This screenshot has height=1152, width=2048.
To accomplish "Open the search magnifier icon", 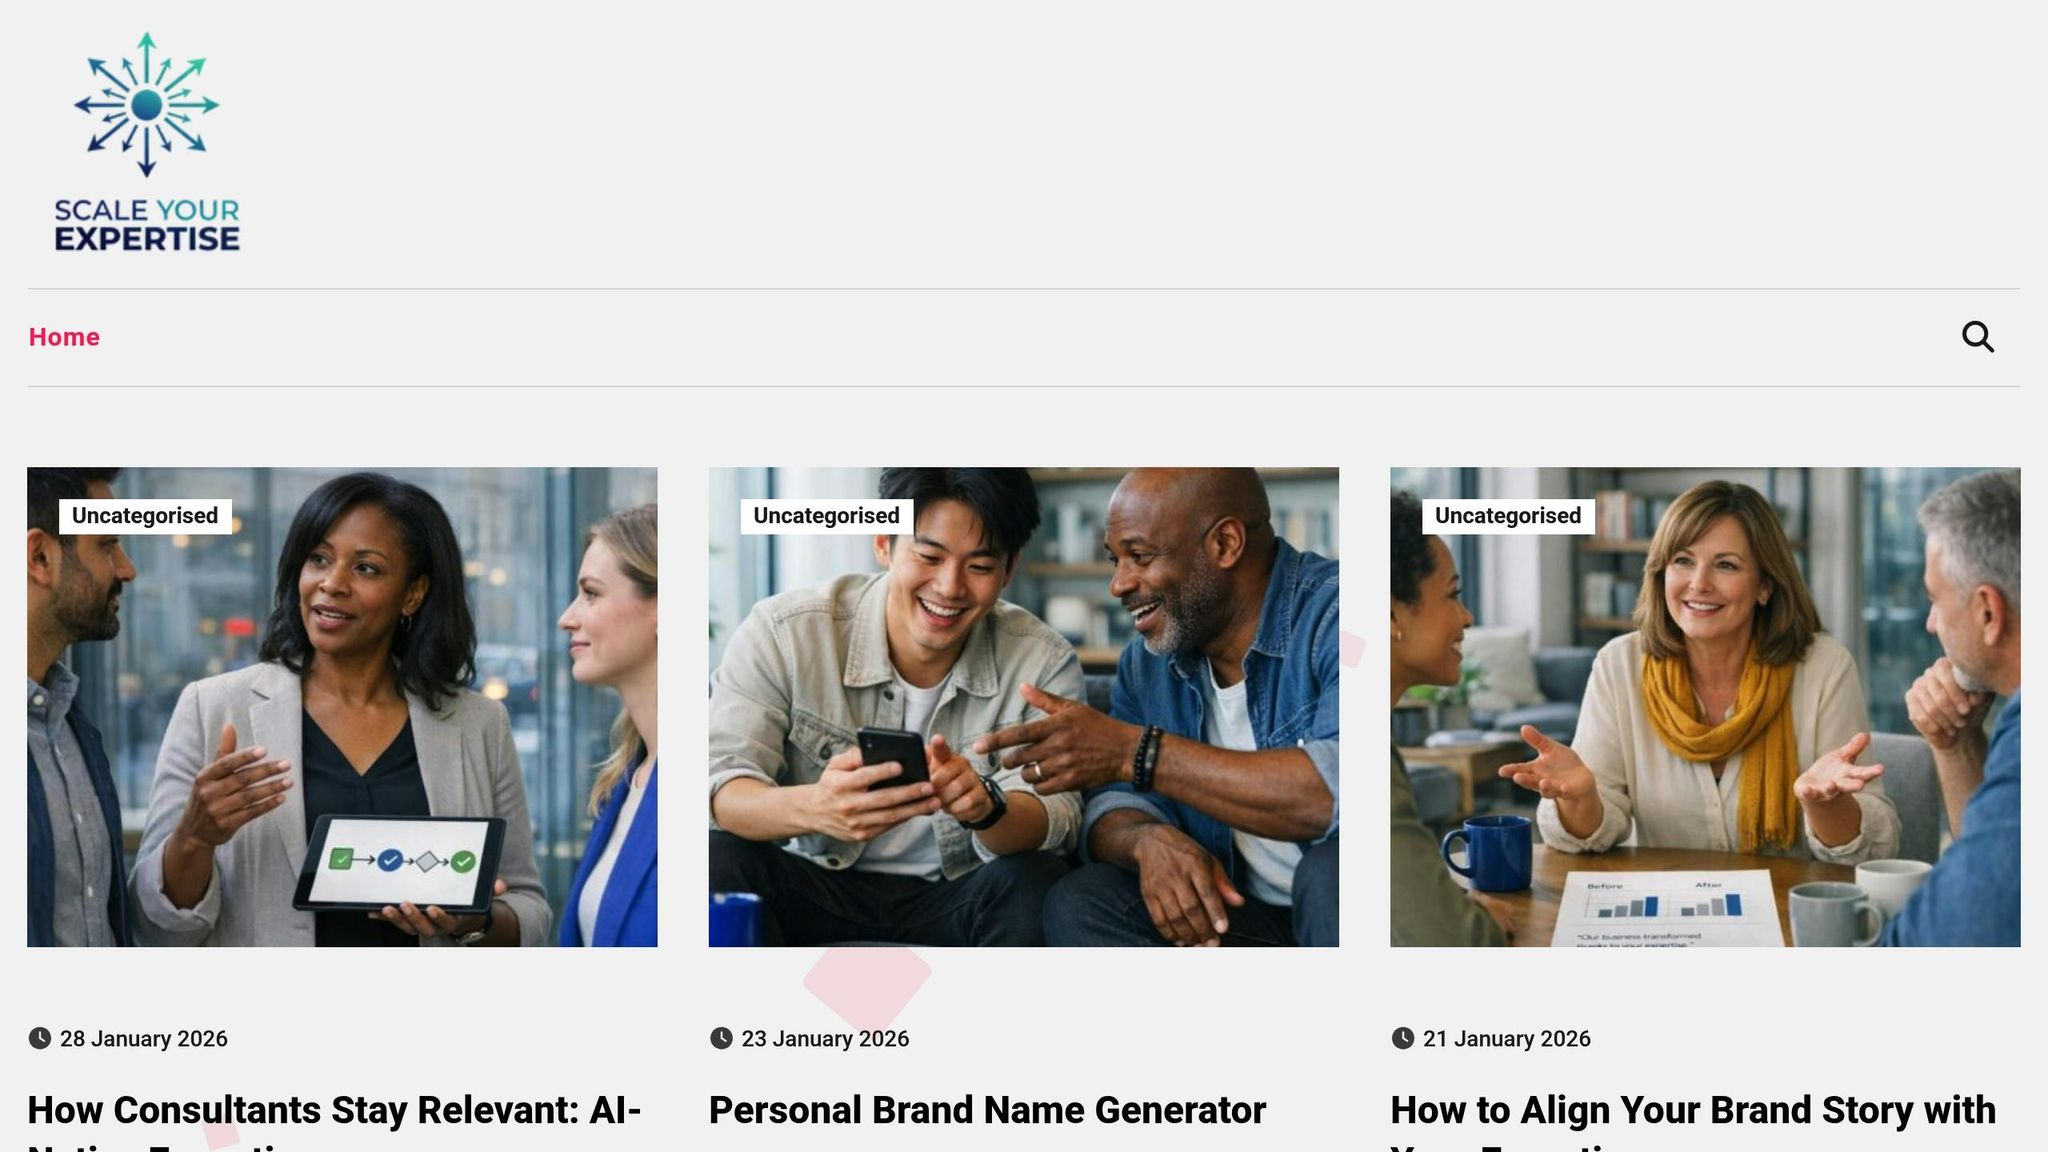I will [1977, 337].
